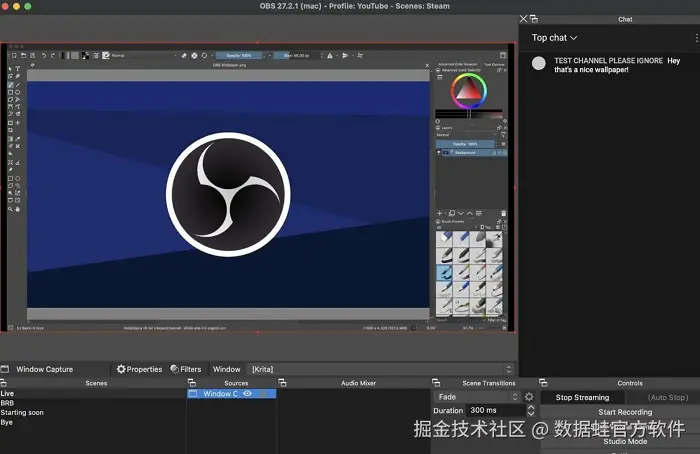Pop out the Controls dock
Screen dimensions: 700x454
click(x=543, y=383)
